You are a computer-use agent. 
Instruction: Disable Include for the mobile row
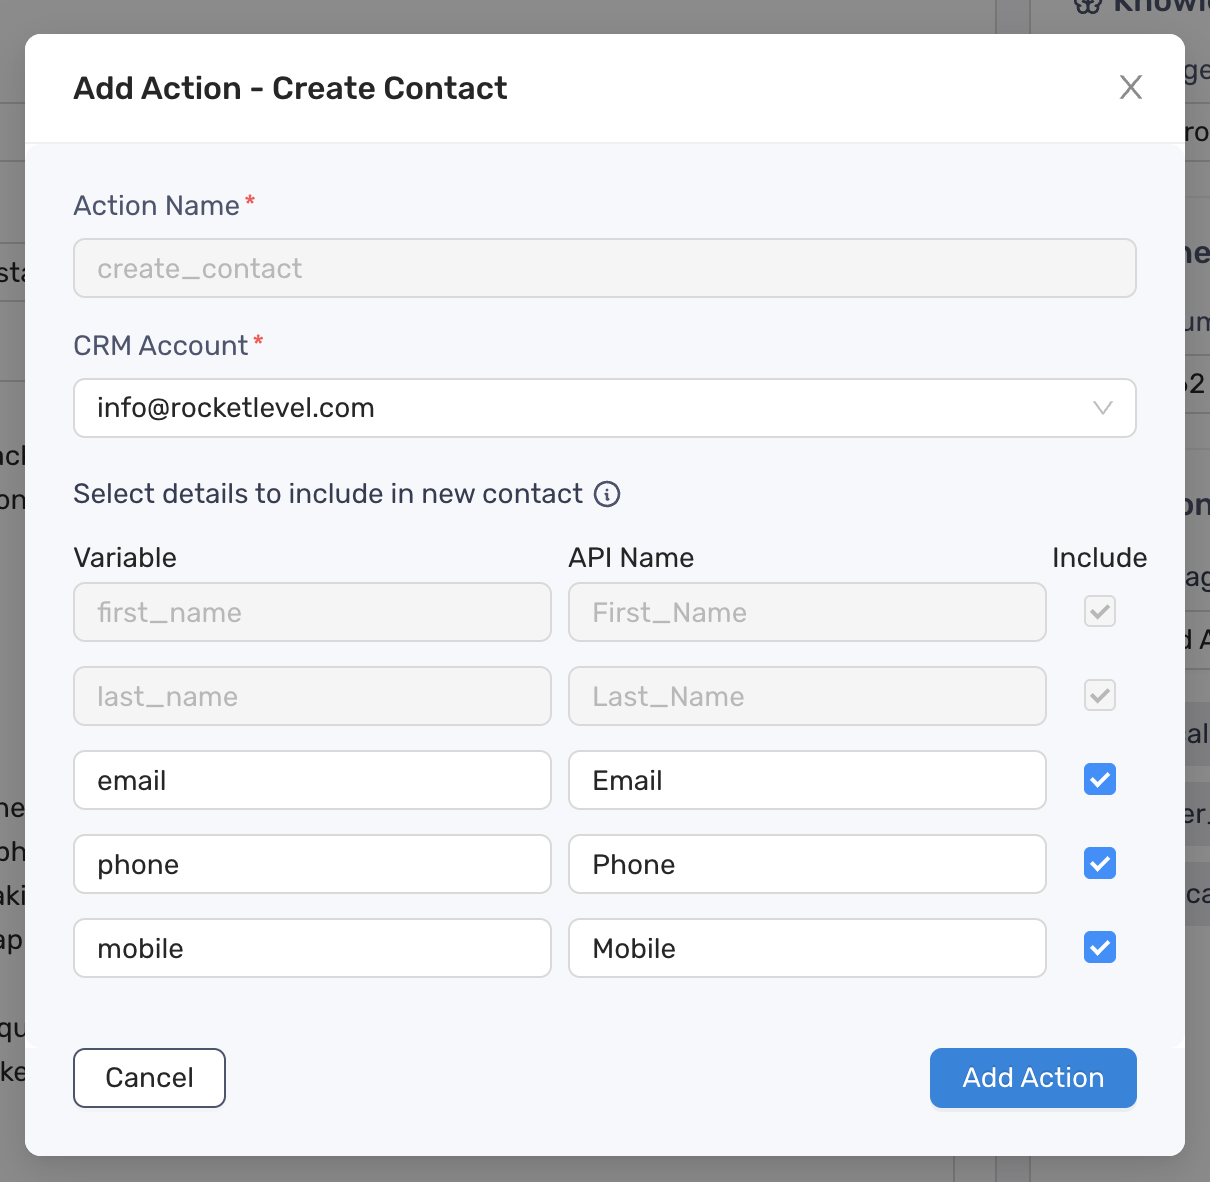pos(1099,948)
